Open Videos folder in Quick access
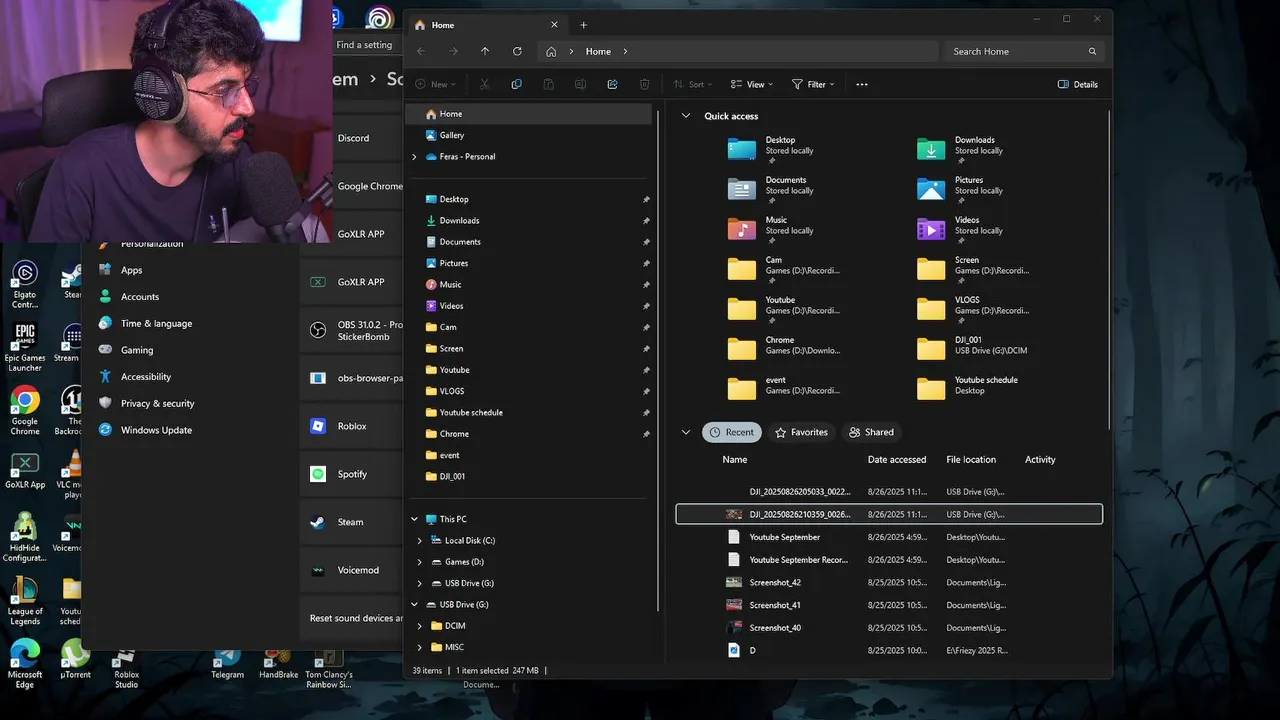 959,230
